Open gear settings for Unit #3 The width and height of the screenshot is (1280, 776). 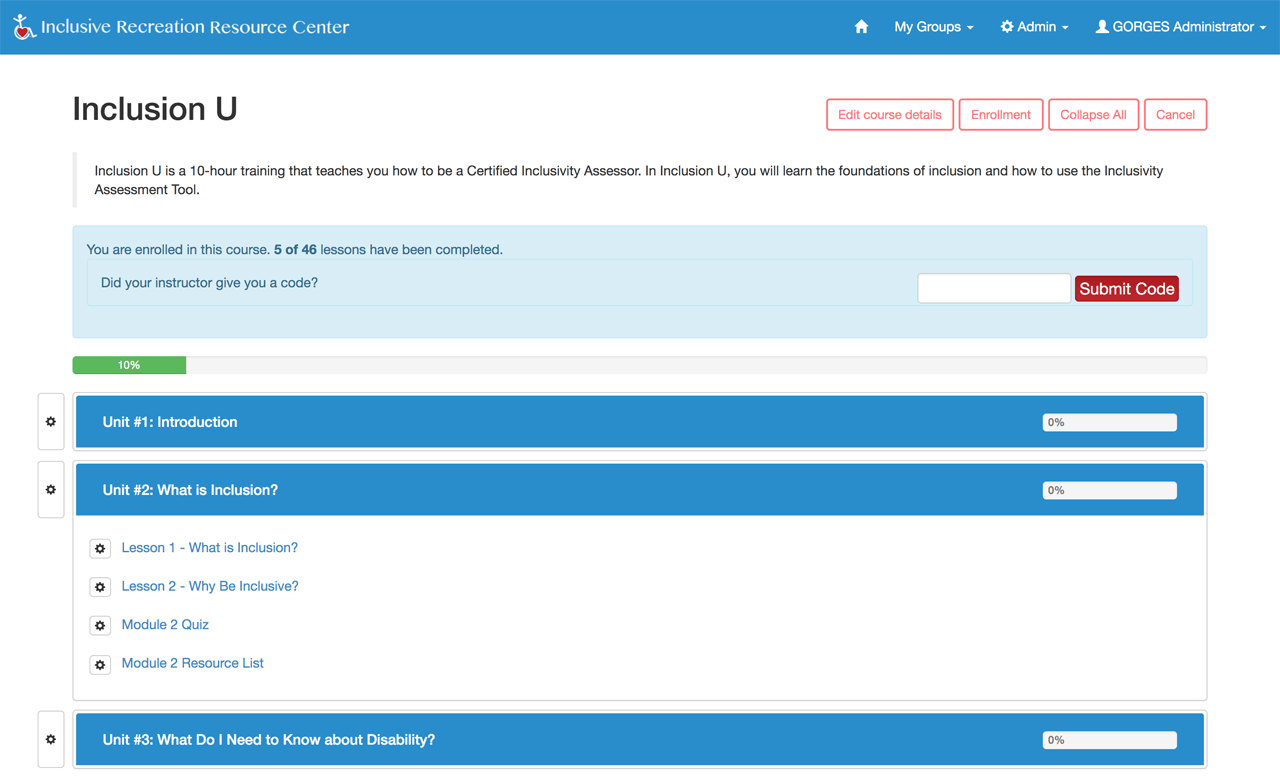[x=51, y=739]
